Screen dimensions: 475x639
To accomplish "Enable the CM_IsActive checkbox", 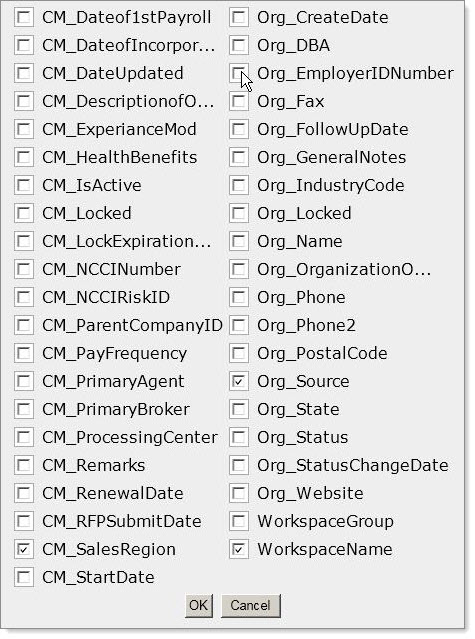I will [24, 185].
